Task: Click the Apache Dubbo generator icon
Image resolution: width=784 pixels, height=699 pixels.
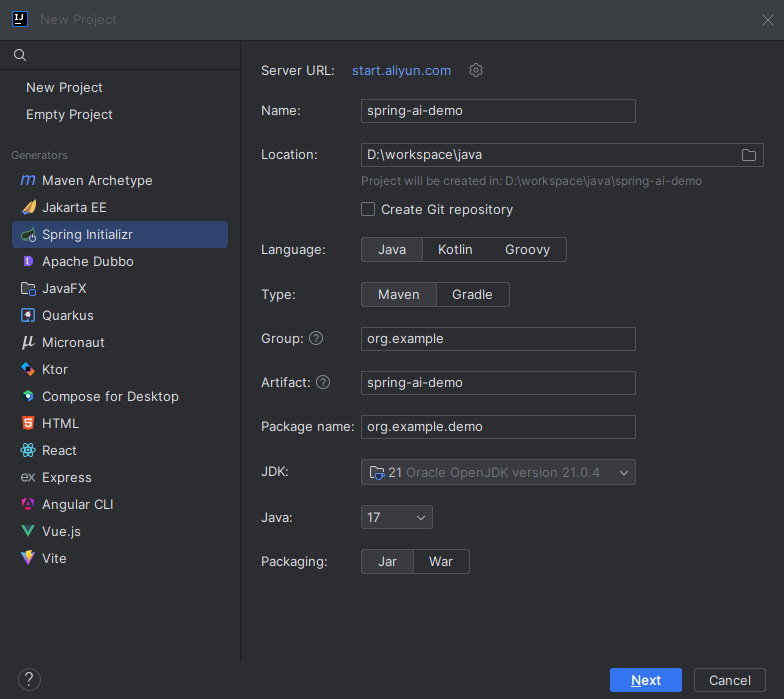Action: click(x=28, y=261)
